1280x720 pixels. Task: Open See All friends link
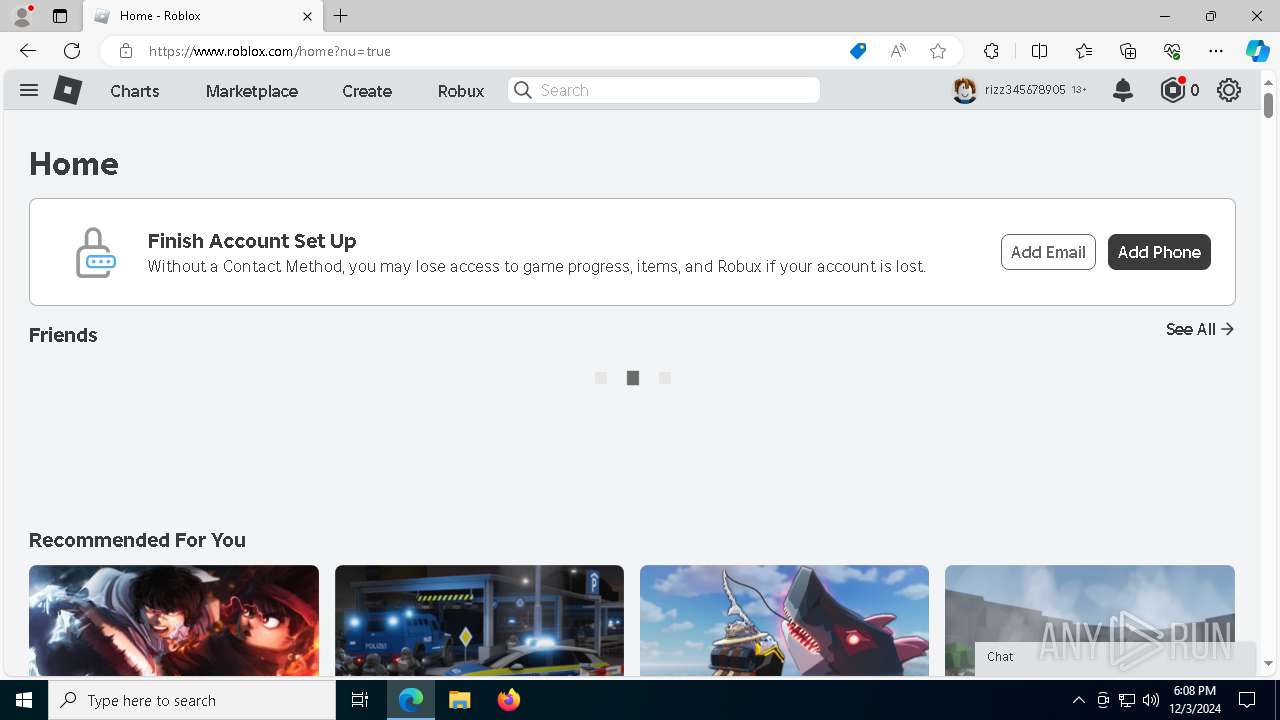click(1200, 329)
